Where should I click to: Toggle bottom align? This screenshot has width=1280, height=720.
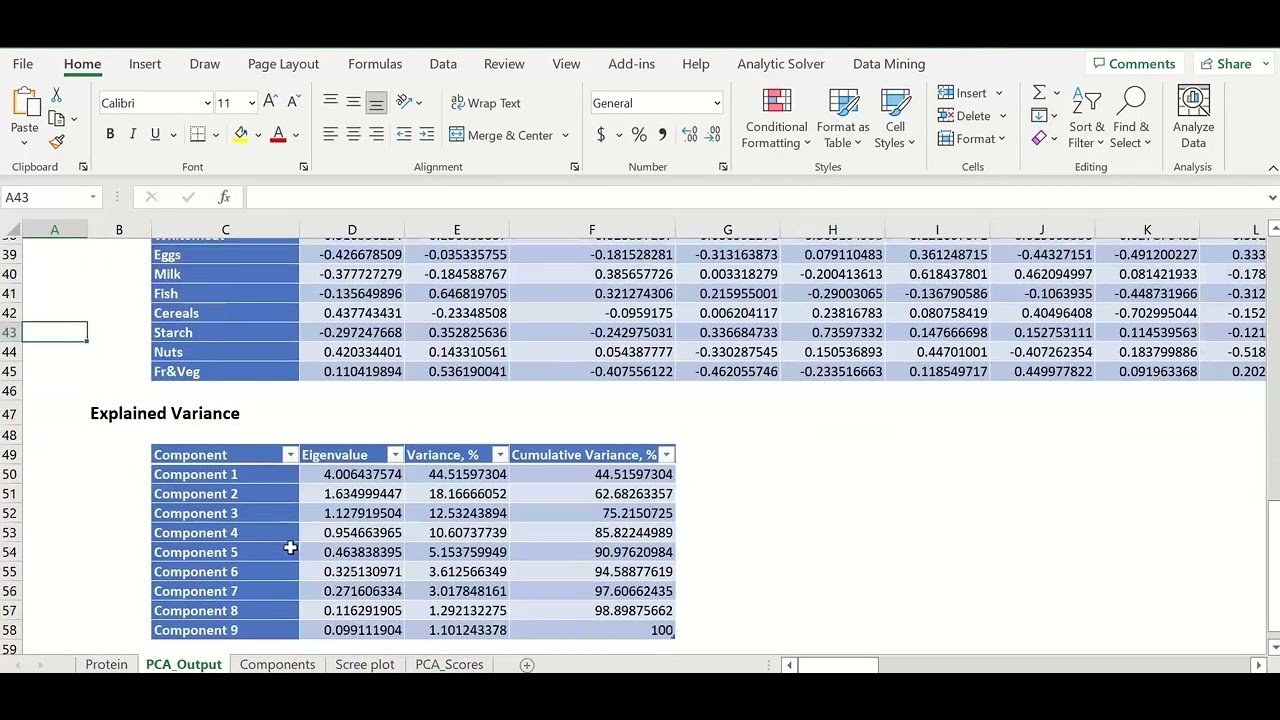376,102
